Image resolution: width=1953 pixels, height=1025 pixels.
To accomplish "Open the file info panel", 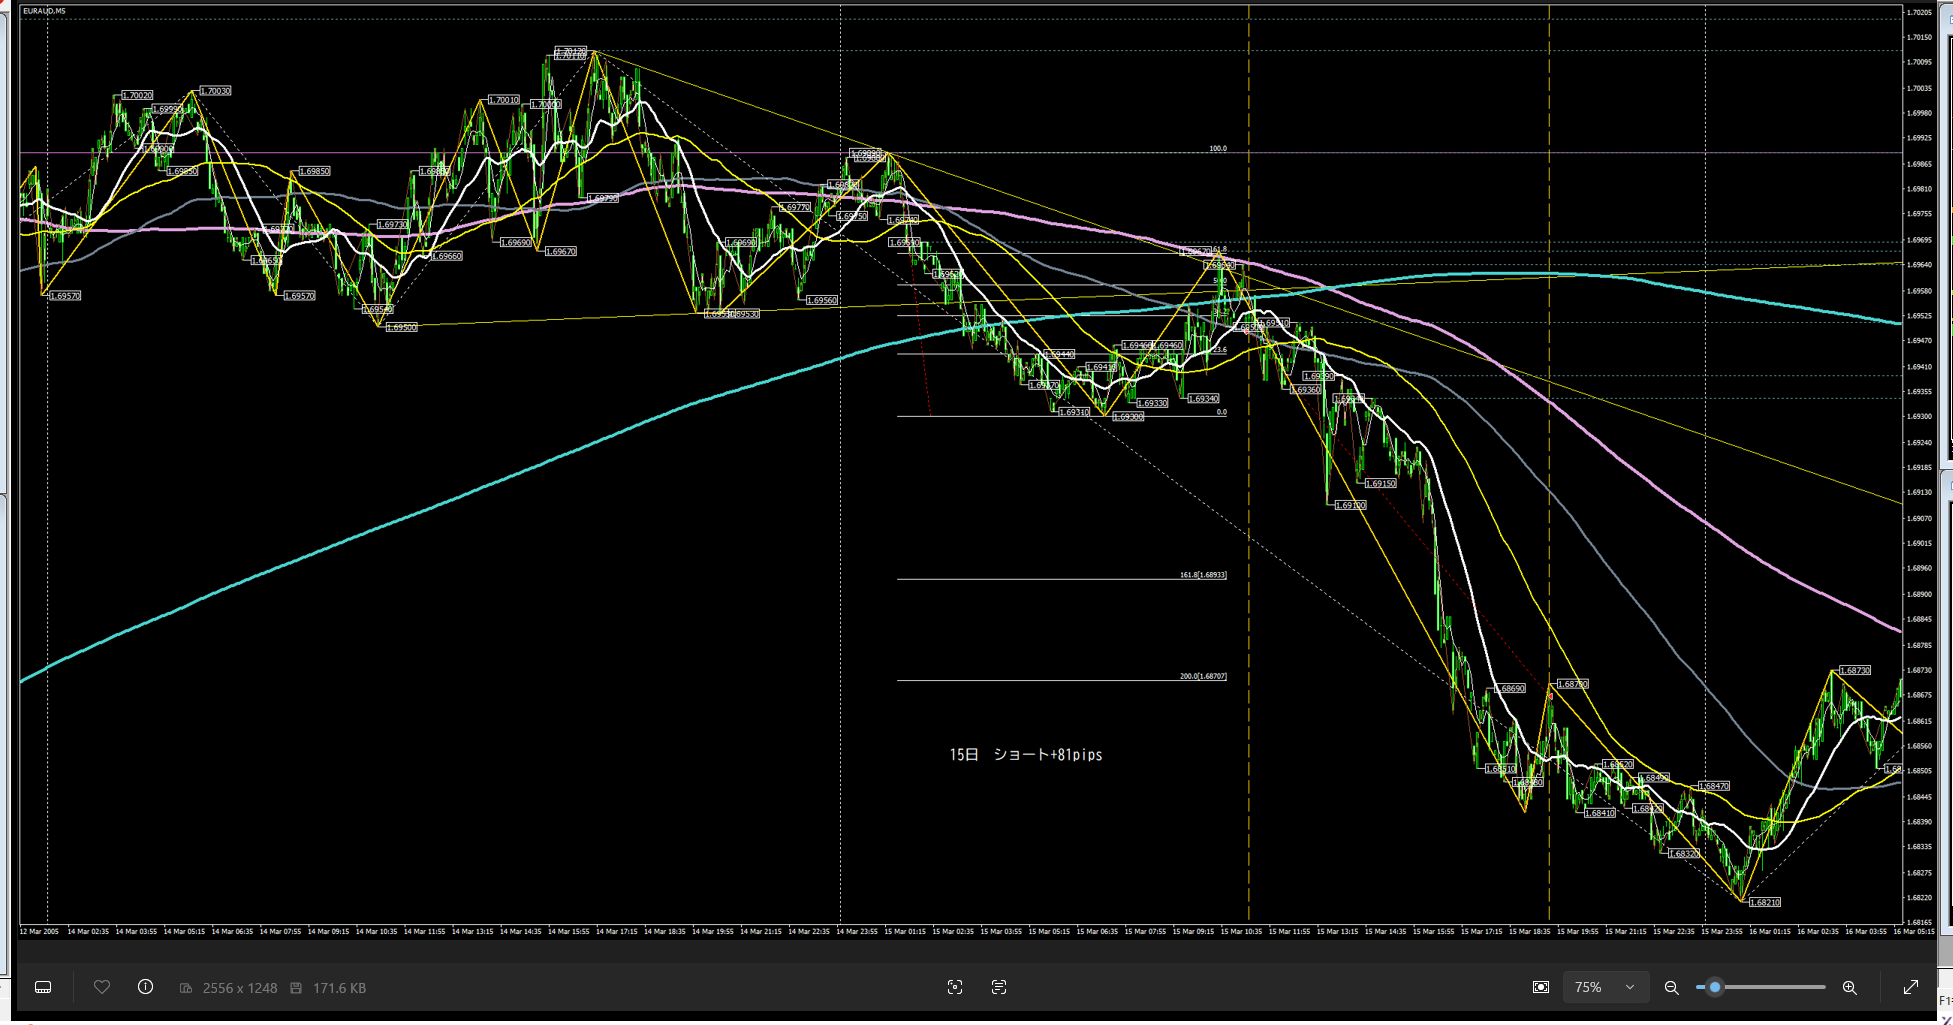I will click(145, 987).
